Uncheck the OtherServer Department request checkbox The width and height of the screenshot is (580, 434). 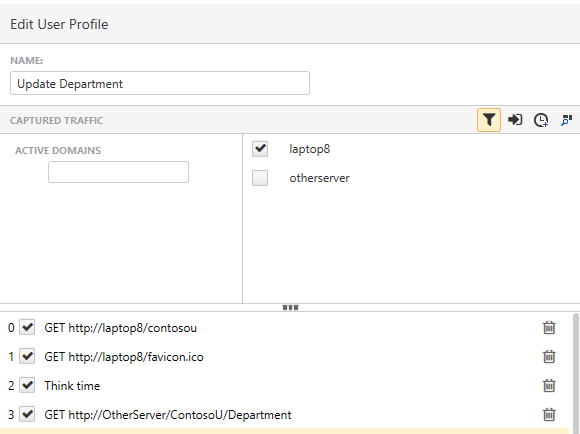tap(27, 414)
